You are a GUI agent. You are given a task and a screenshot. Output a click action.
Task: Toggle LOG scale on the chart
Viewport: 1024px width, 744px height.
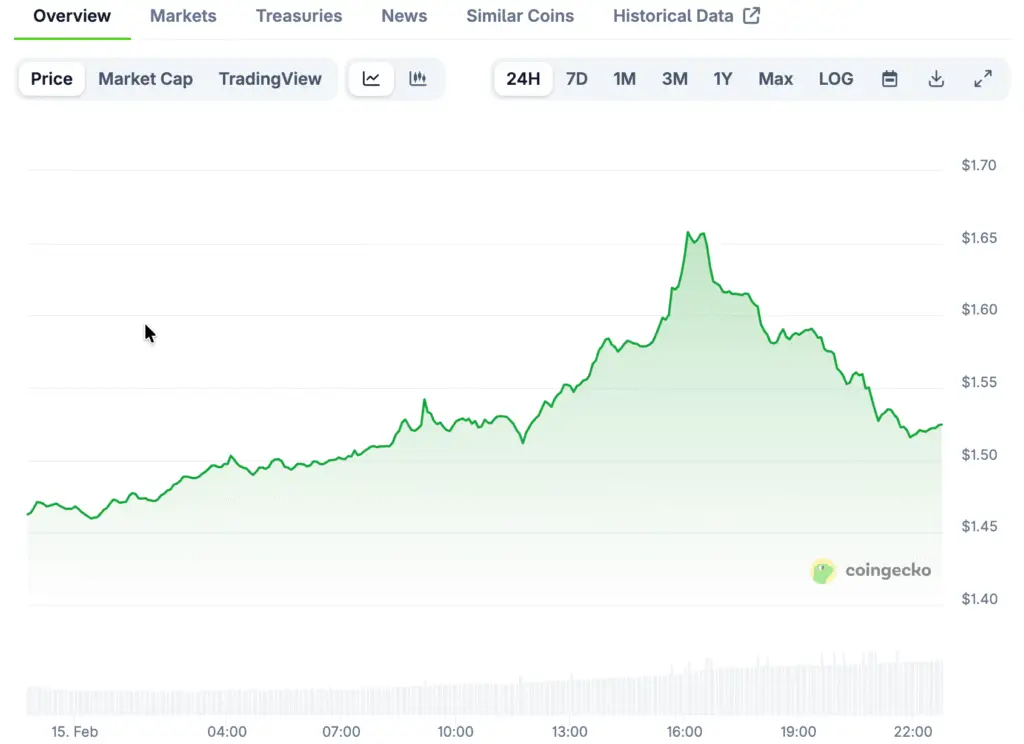(x=836, y=79)
